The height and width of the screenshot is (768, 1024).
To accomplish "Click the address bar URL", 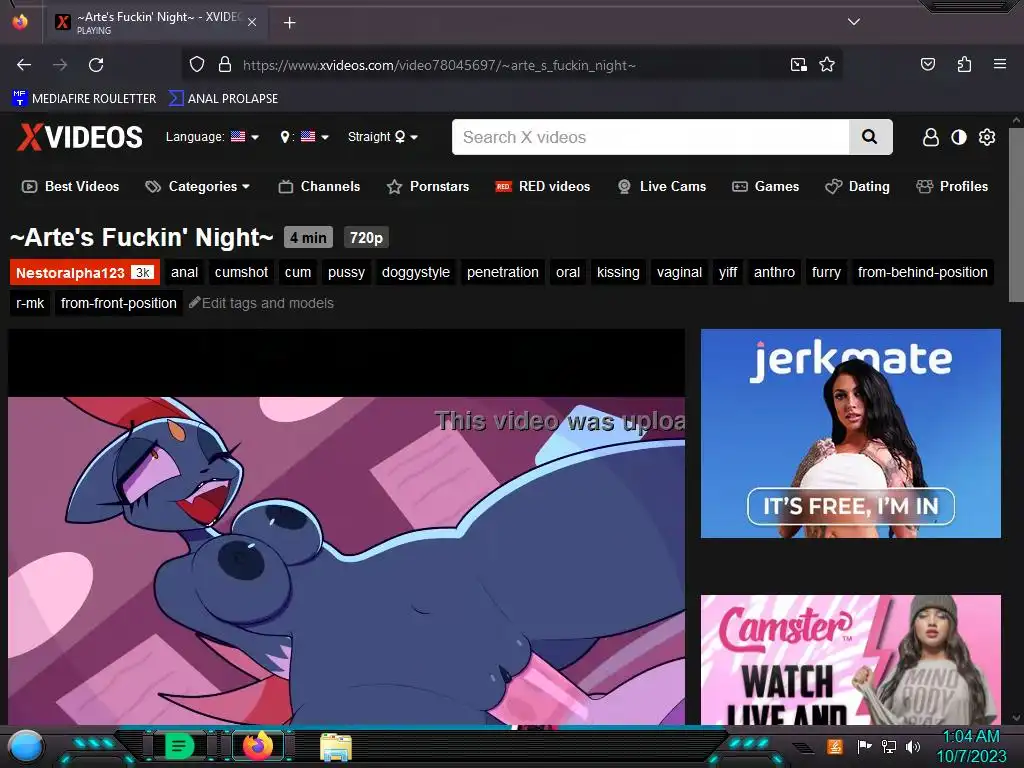I will coord(439,65).
